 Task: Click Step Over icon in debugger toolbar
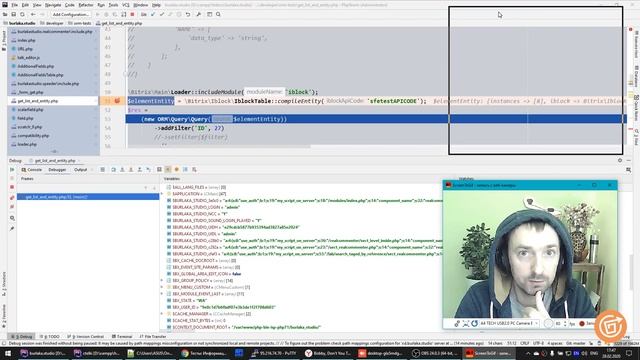[113, 169]
